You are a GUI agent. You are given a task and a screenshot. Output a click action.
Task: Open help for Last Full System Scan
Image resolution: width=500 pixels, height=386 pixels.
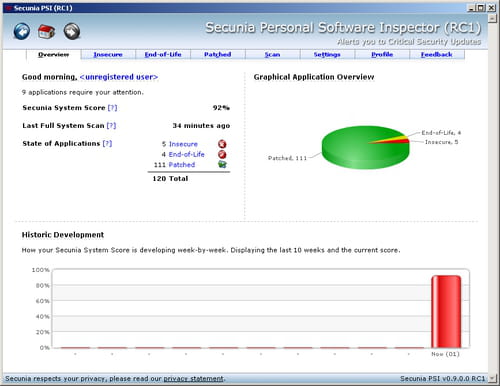point(111,126)
